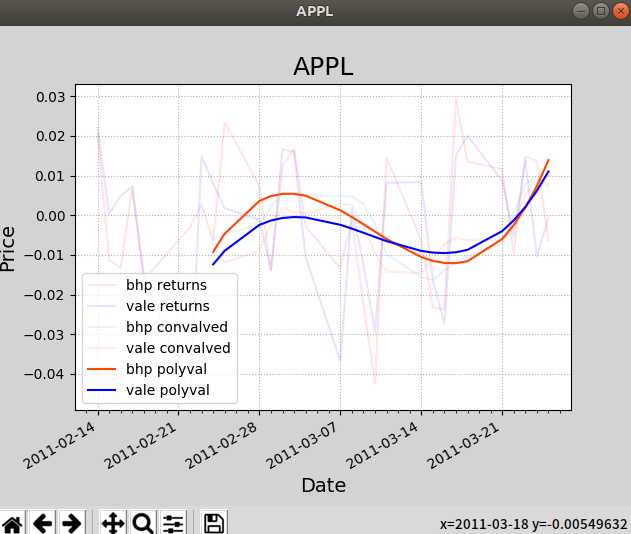
Task: Click the −0.01 y-axis tick label
Action: 44,255
